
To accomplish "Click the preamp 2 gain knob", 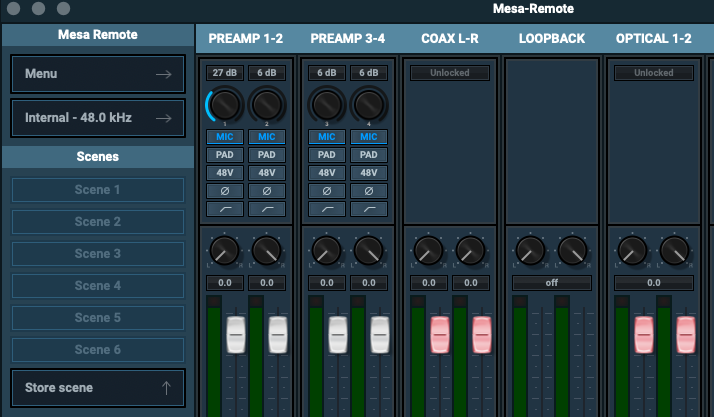I will (267, 105).
